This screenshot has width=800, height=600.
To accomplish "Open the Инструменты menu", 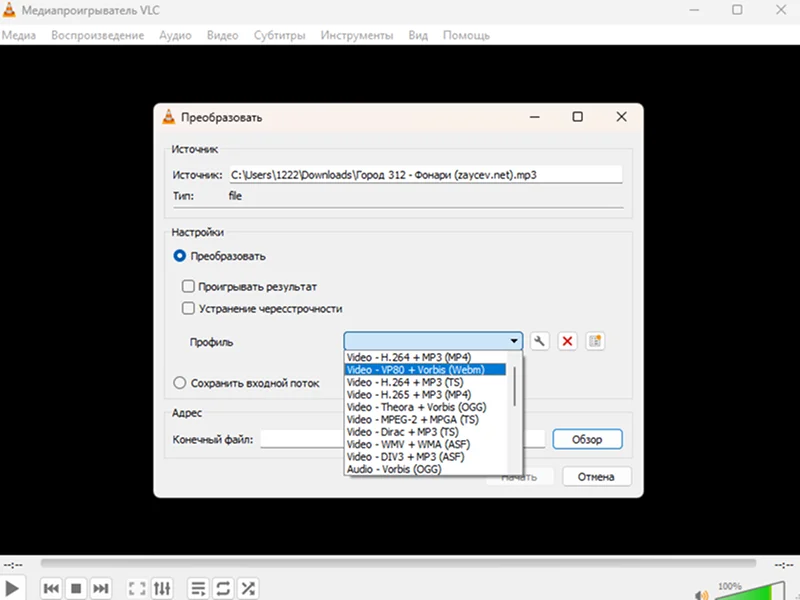I will click(357, 35).
